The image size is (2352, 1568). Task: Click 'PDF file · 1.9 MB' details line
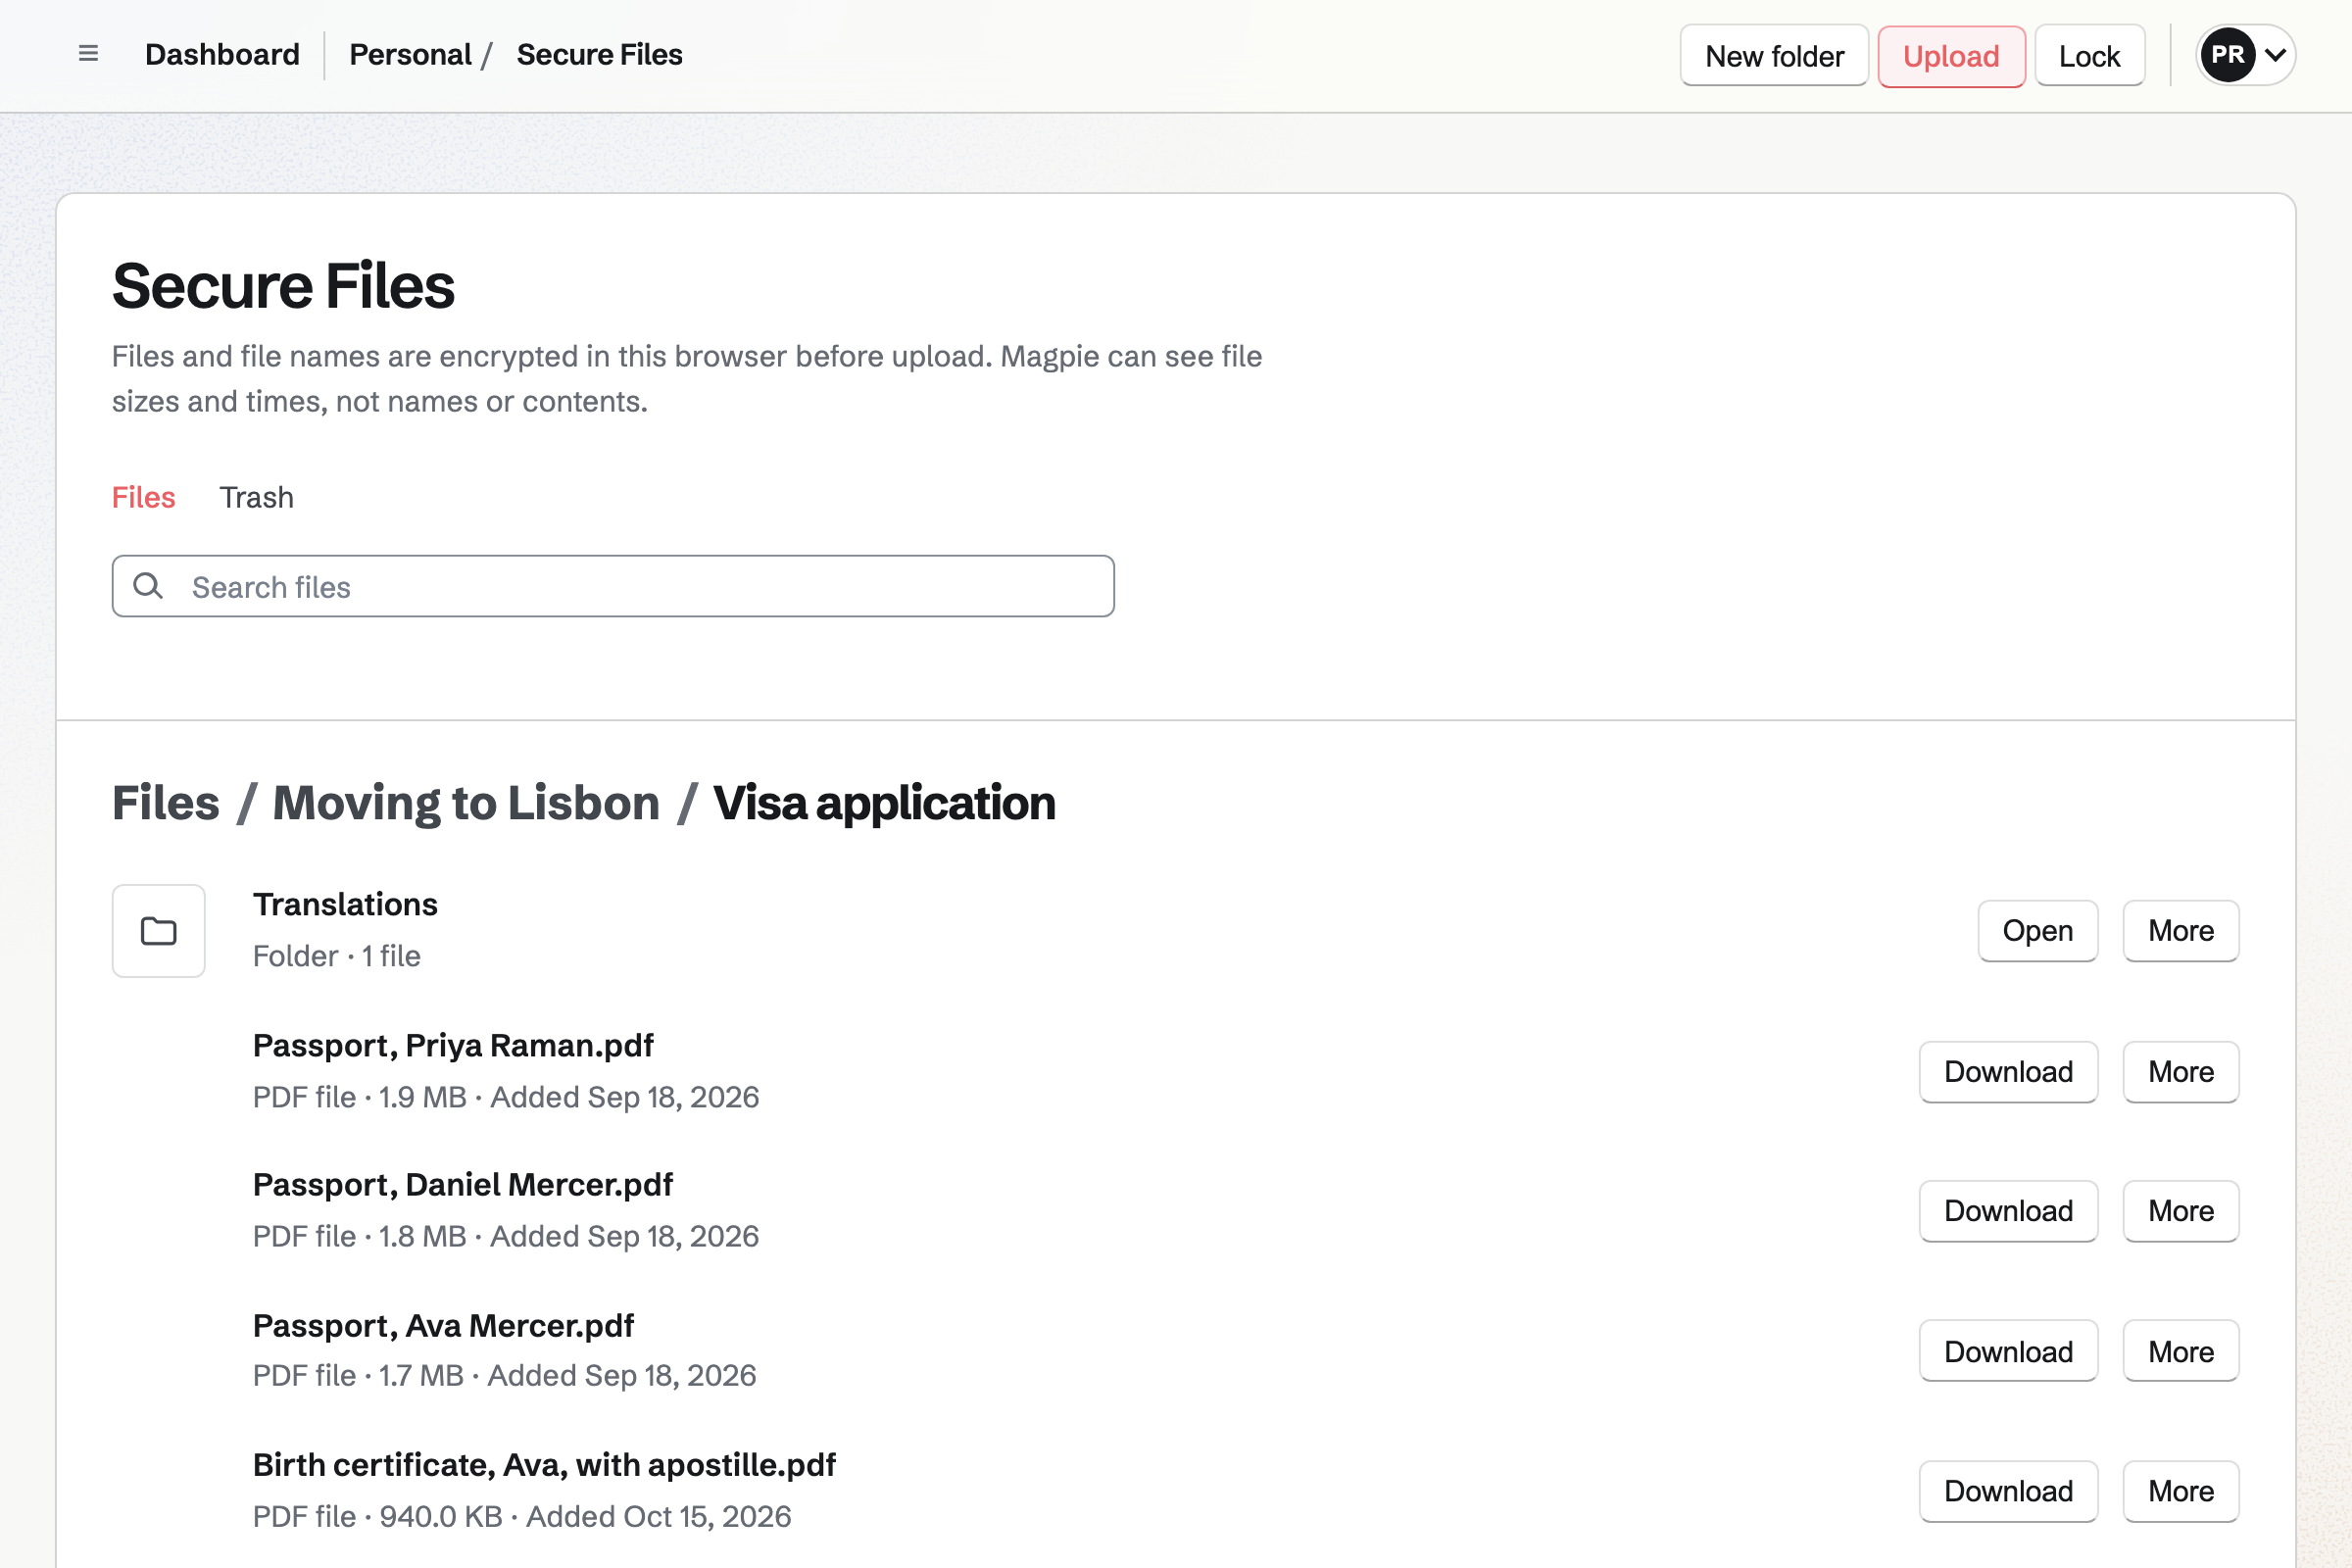pyautogui.click(x=506, y=1097)
